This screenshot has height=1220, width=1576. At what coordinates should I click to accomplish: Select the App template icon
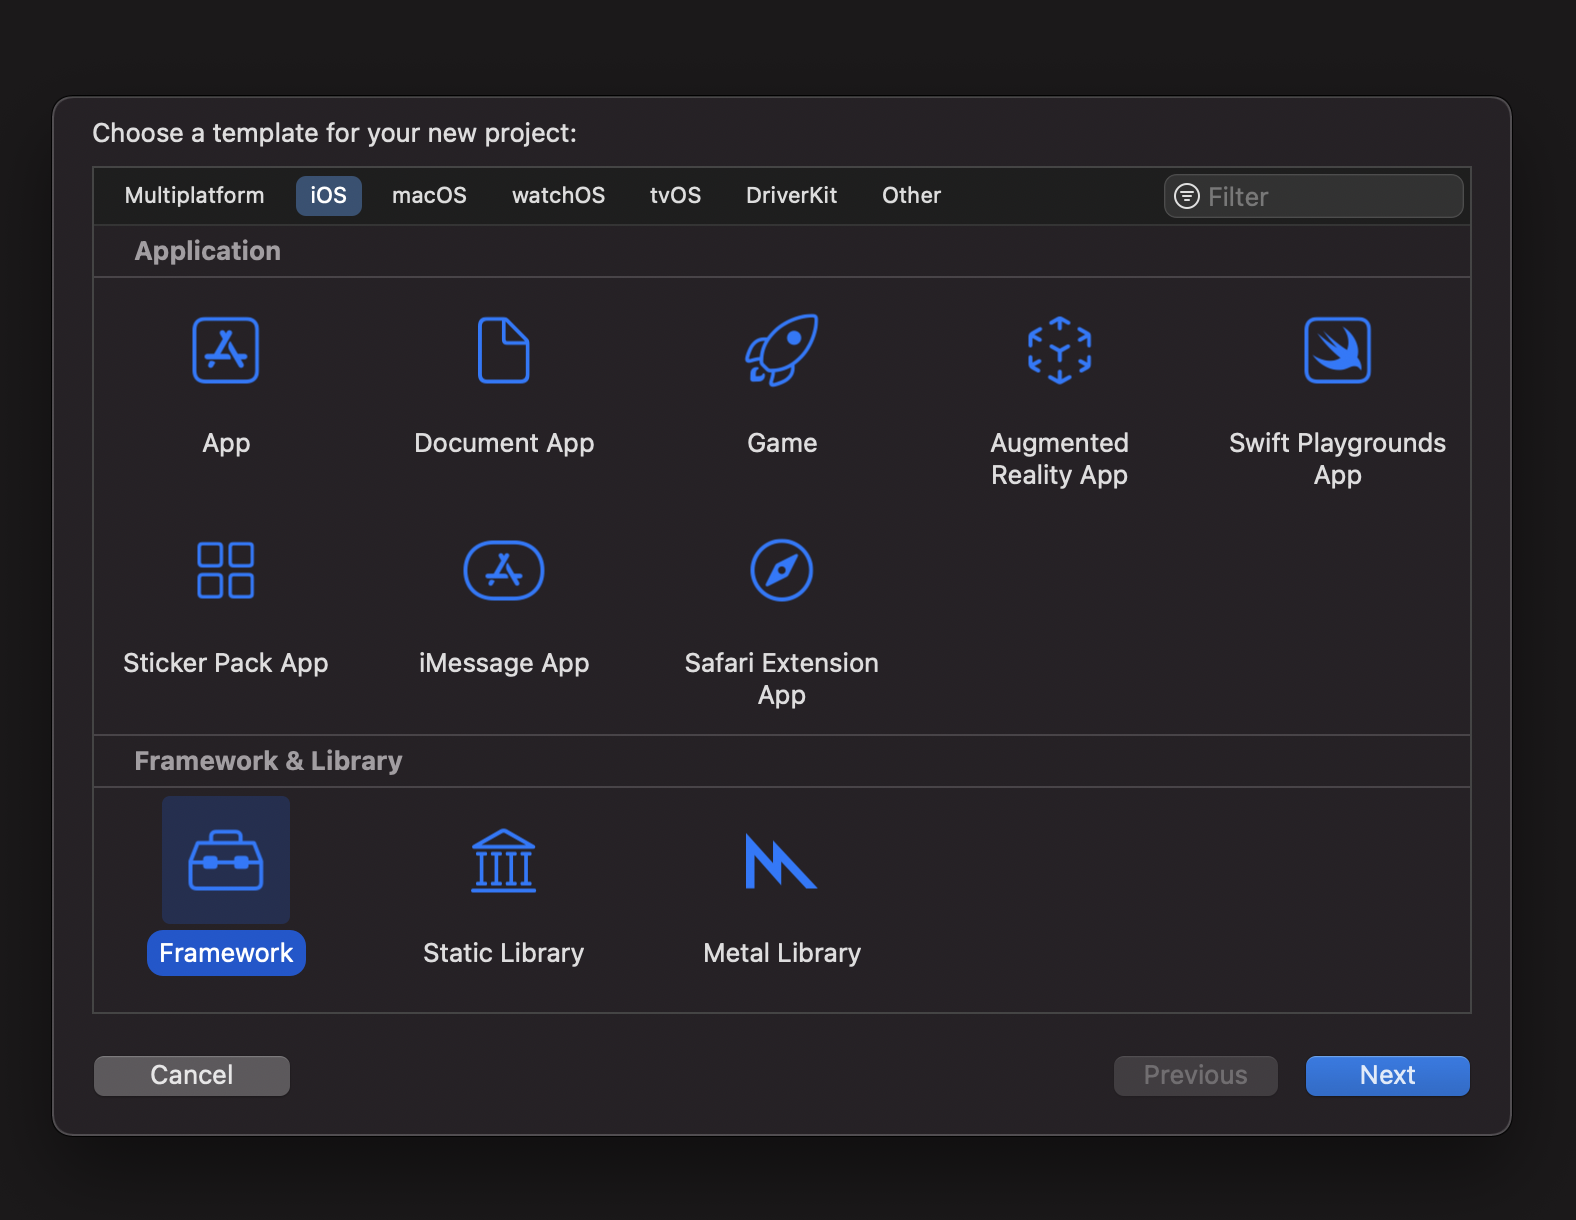[226, 350]
